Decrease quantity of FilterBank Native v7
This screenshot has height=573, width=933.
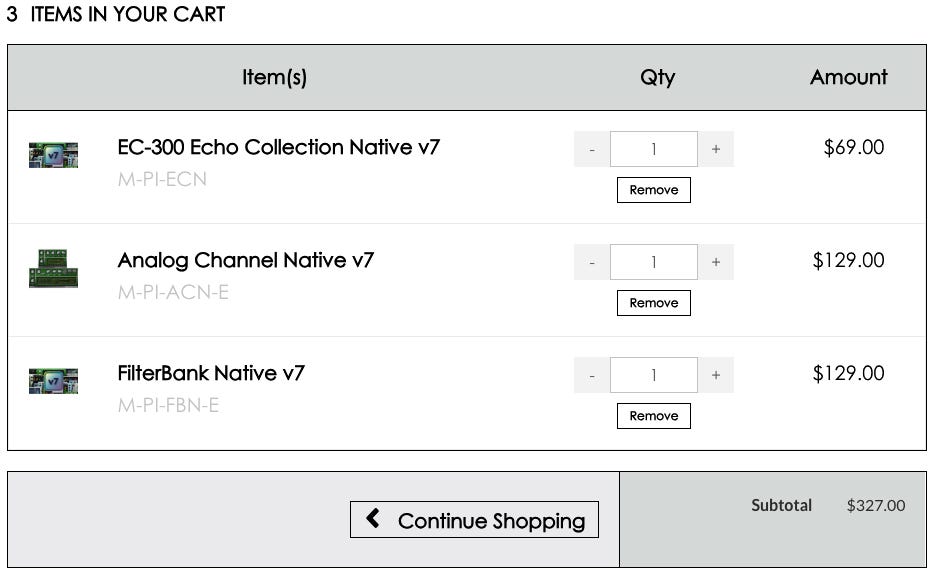592,375
